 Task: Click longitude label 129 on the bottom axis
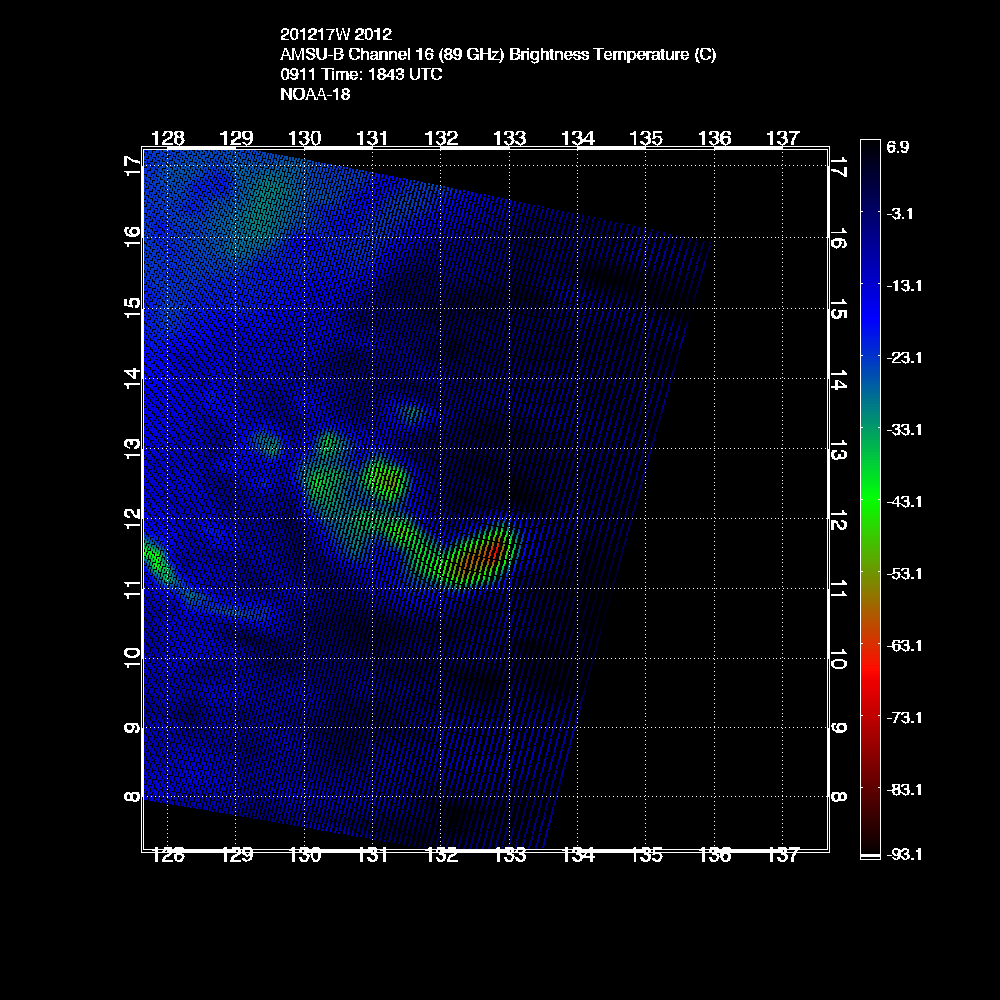click(236, 855)
